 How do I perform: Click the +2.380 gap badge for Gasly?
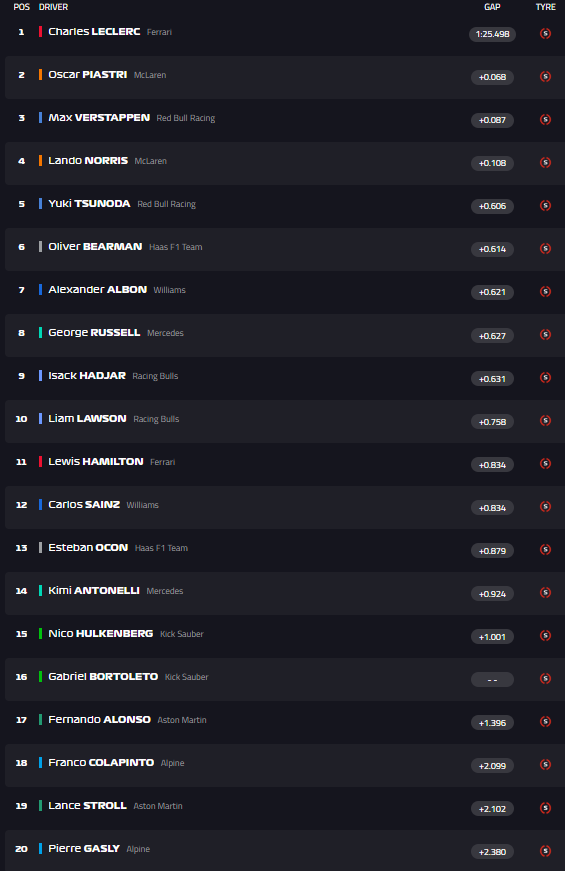click(x=492, y=852)
